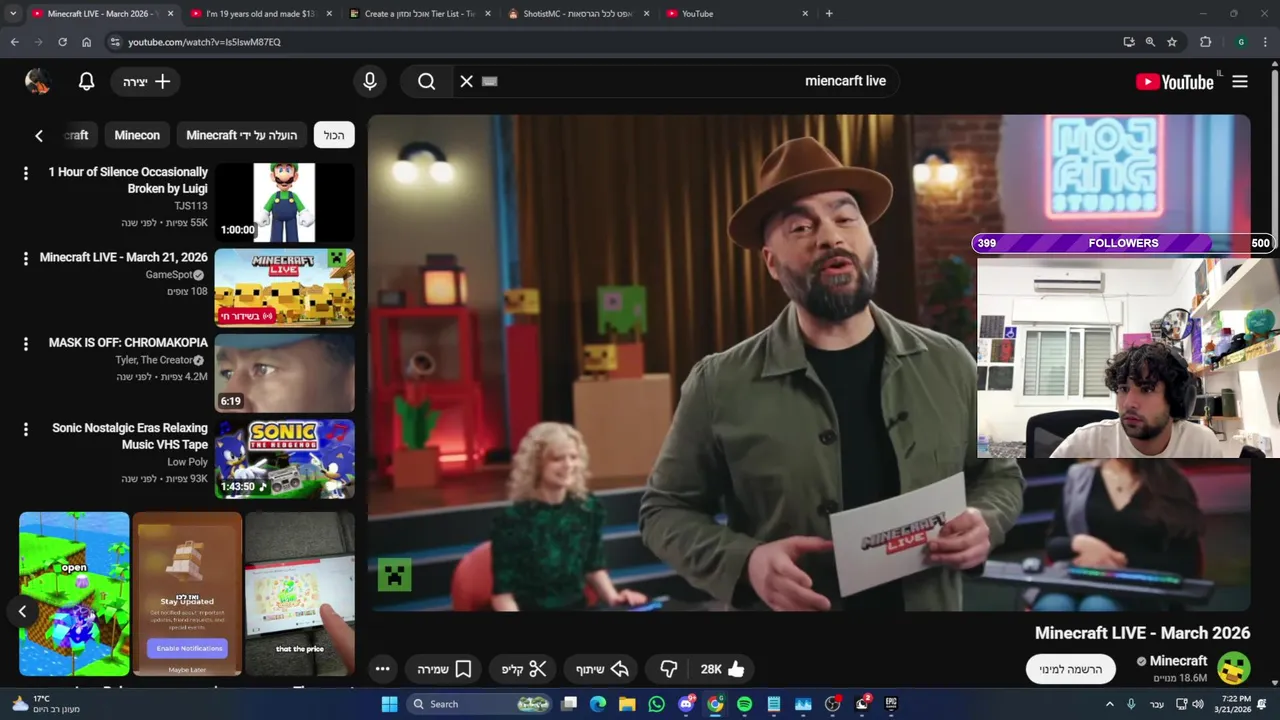Open WhatsApp from the taskbar
1280x720 pixels.
[656, 704]
